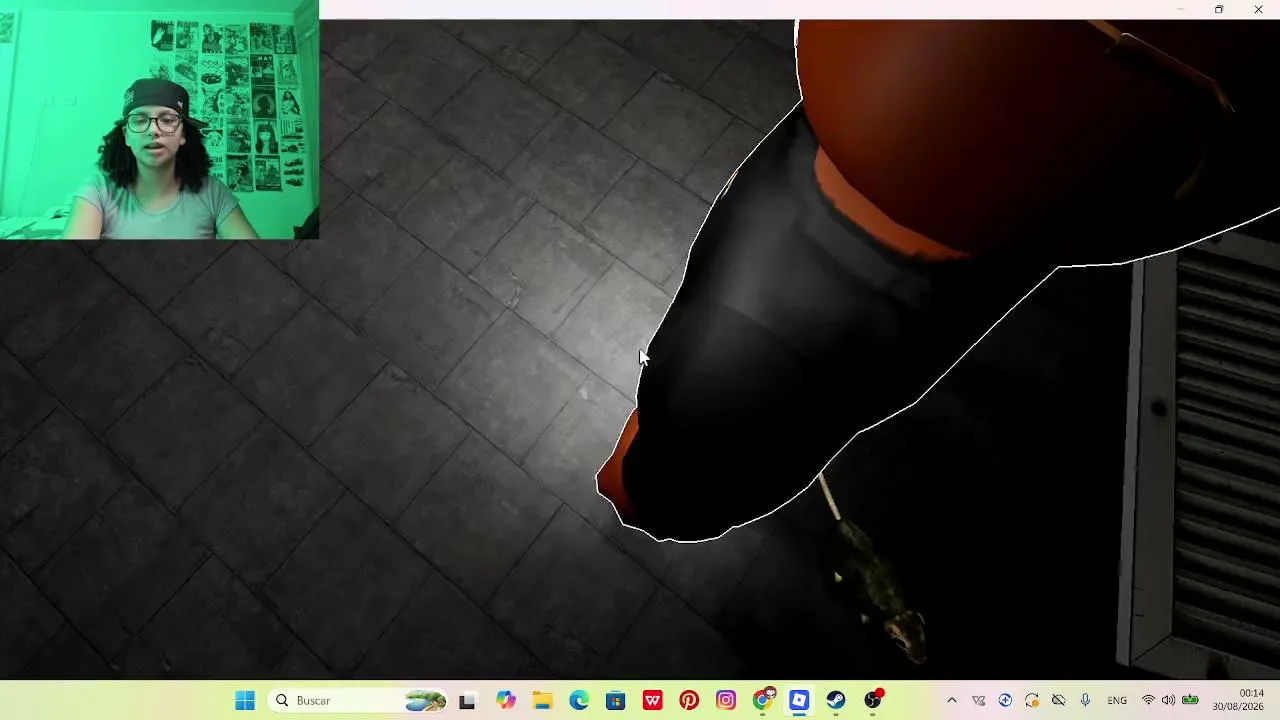Expand the hidden system tray icons
Image resolution: width=1280 pixels, height=720 pixels.
951,700
